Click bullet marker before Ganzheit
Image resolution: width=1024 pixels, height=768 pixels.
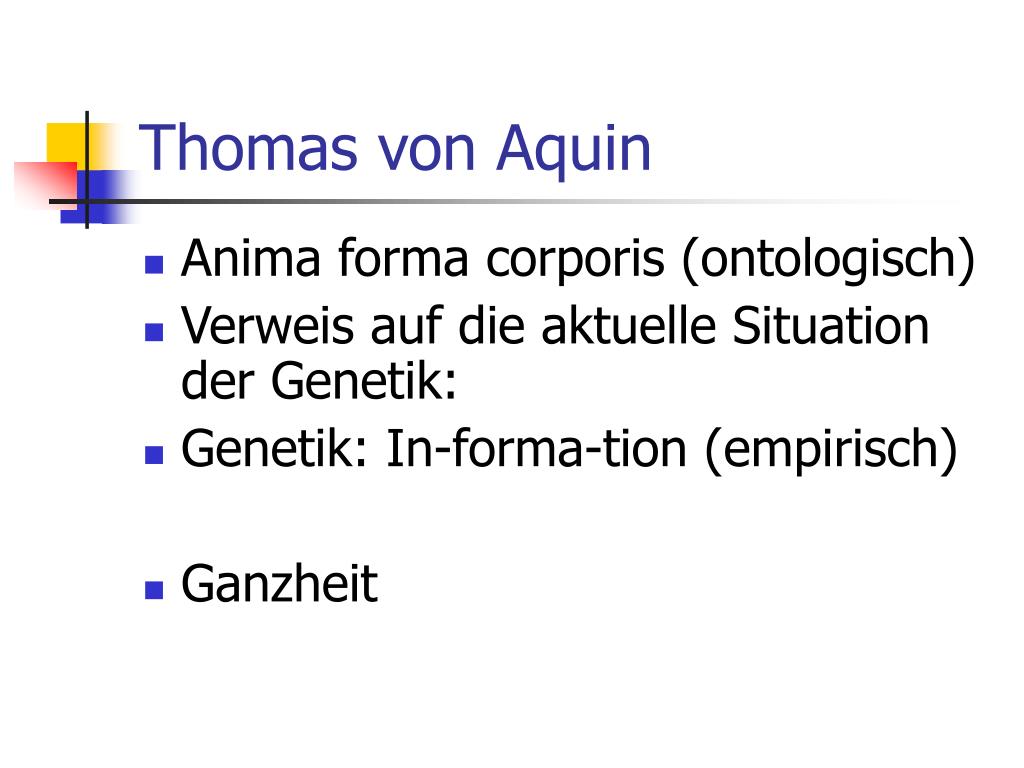tap(154, 590)
